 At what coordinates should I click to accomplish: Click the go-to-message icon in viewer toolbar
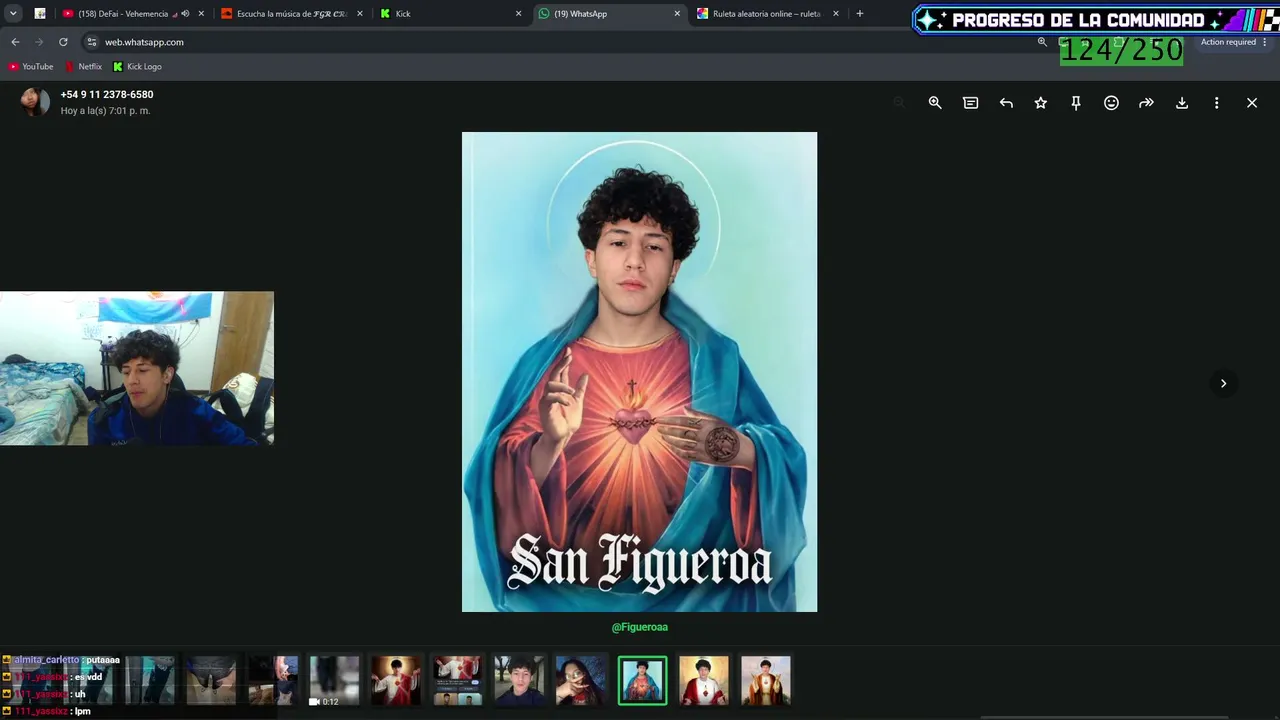(970, 103)
